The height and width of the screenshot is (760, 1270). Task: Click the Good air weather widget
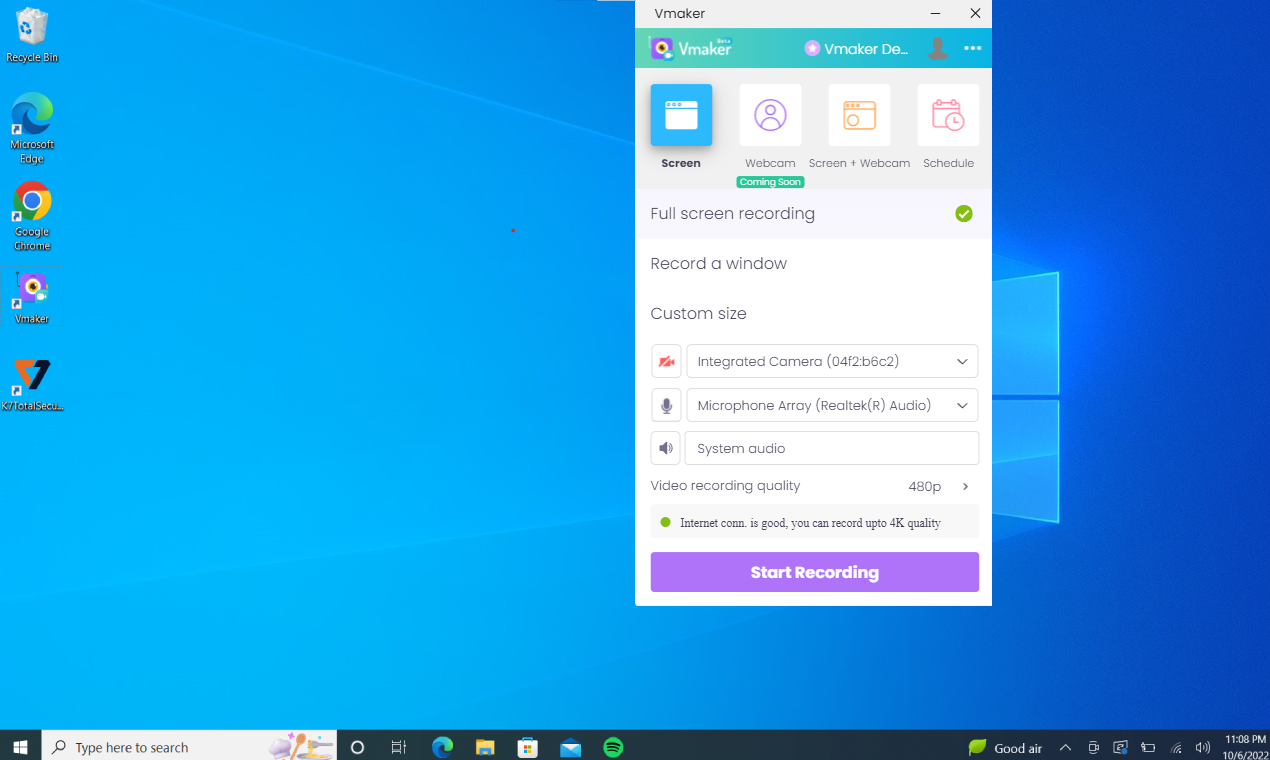click(1005, 748)
